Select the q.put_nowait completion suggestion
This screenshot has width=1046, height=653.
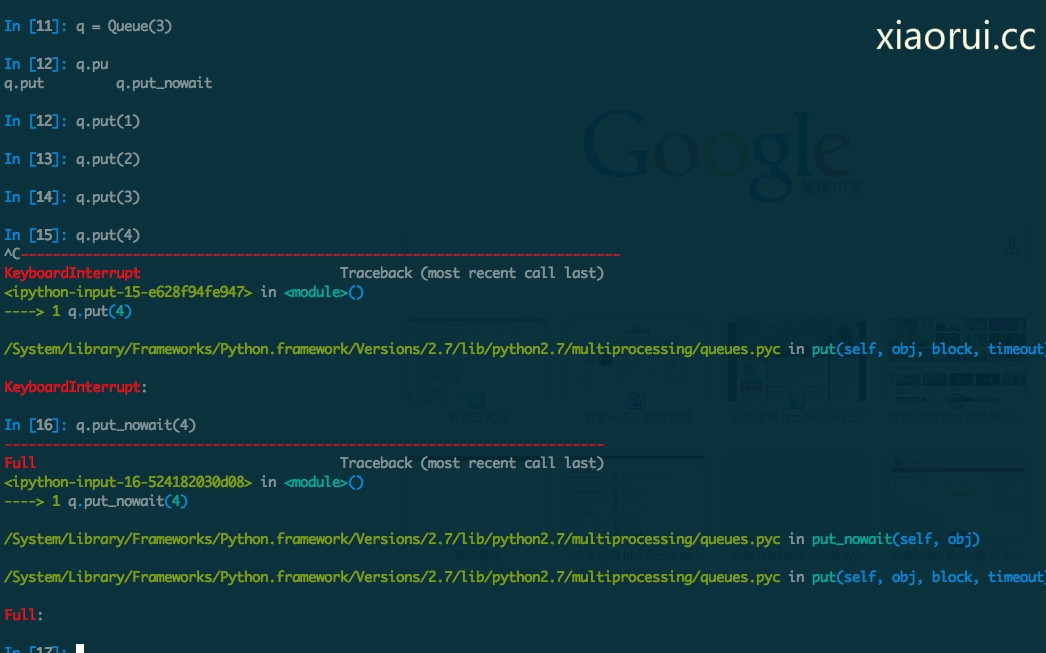pyautogui.click(x=164, y=83)
